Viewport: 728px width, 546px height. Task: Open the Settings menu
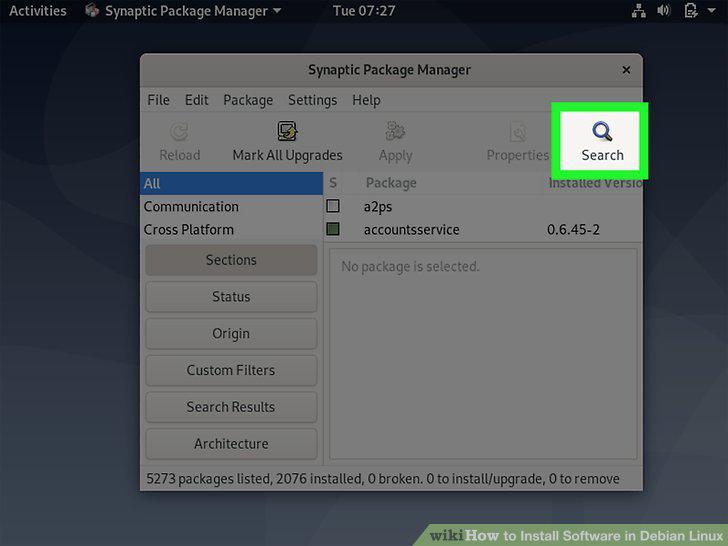point(312,100)
